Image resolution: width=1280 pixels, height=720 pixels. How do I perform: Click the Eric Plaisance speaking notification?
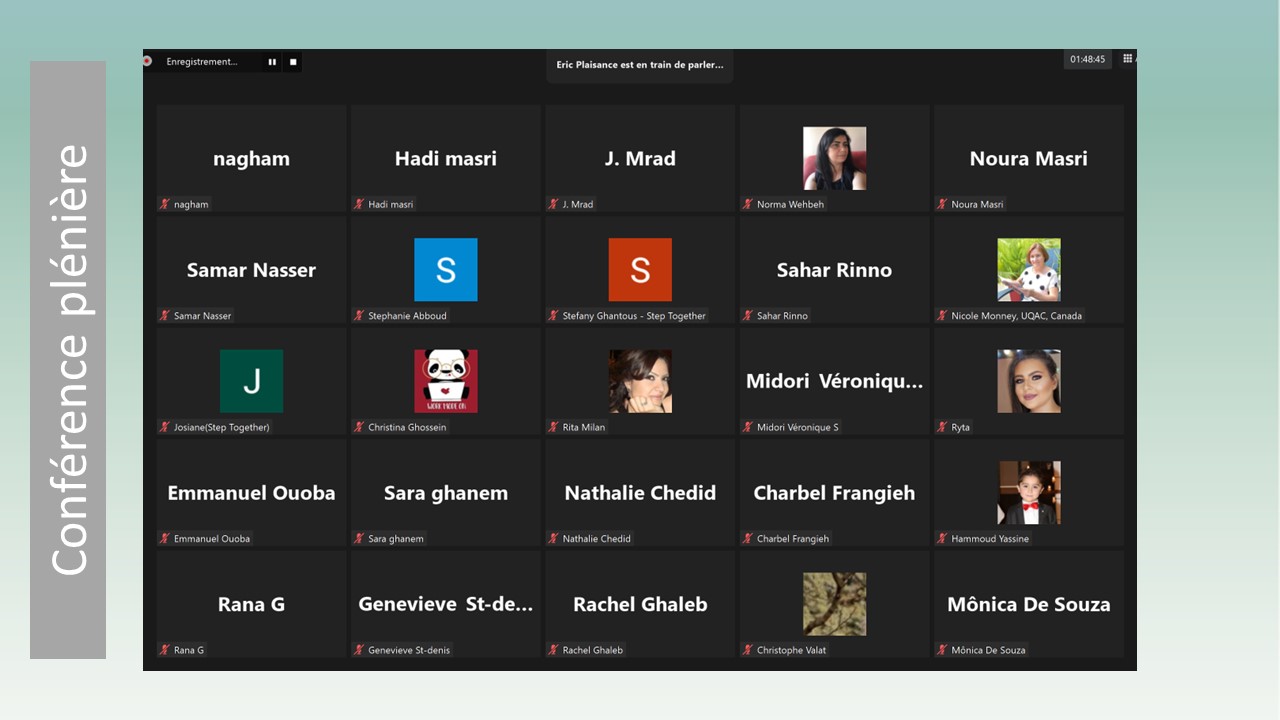pos(640,65)
